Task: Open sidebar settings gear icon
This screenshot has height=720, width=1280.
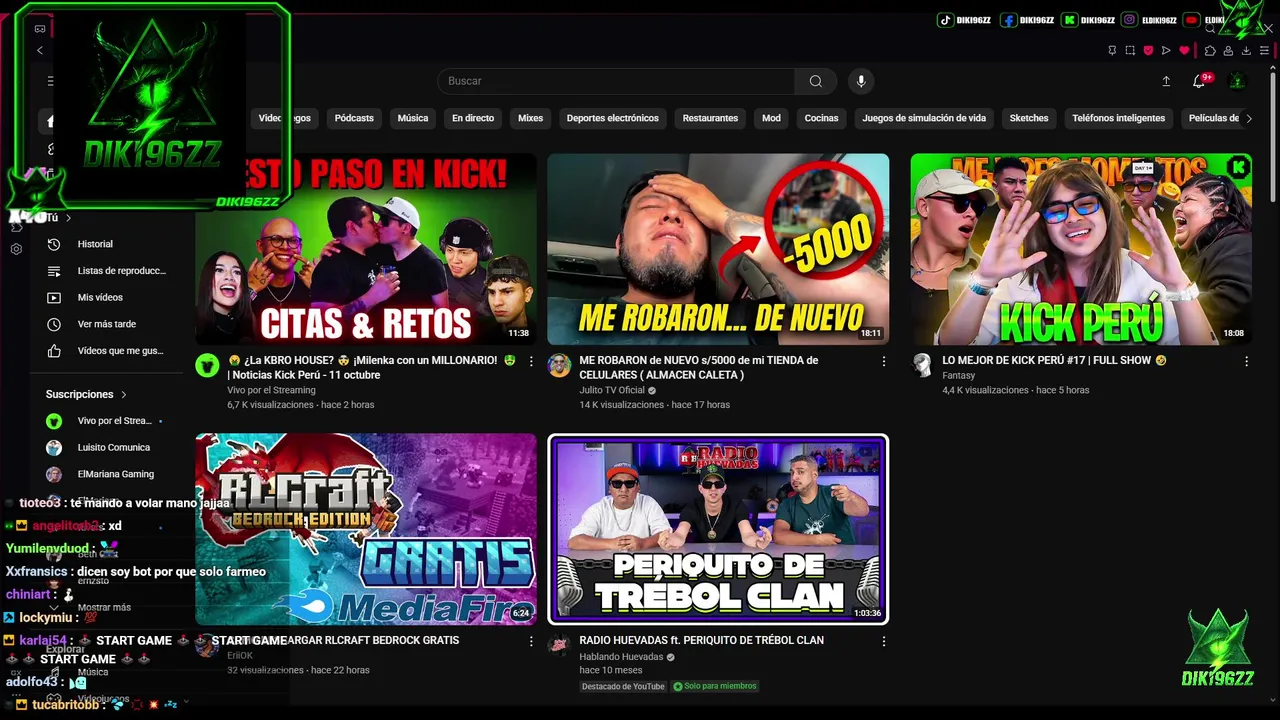Action: [x=16, y=249]
